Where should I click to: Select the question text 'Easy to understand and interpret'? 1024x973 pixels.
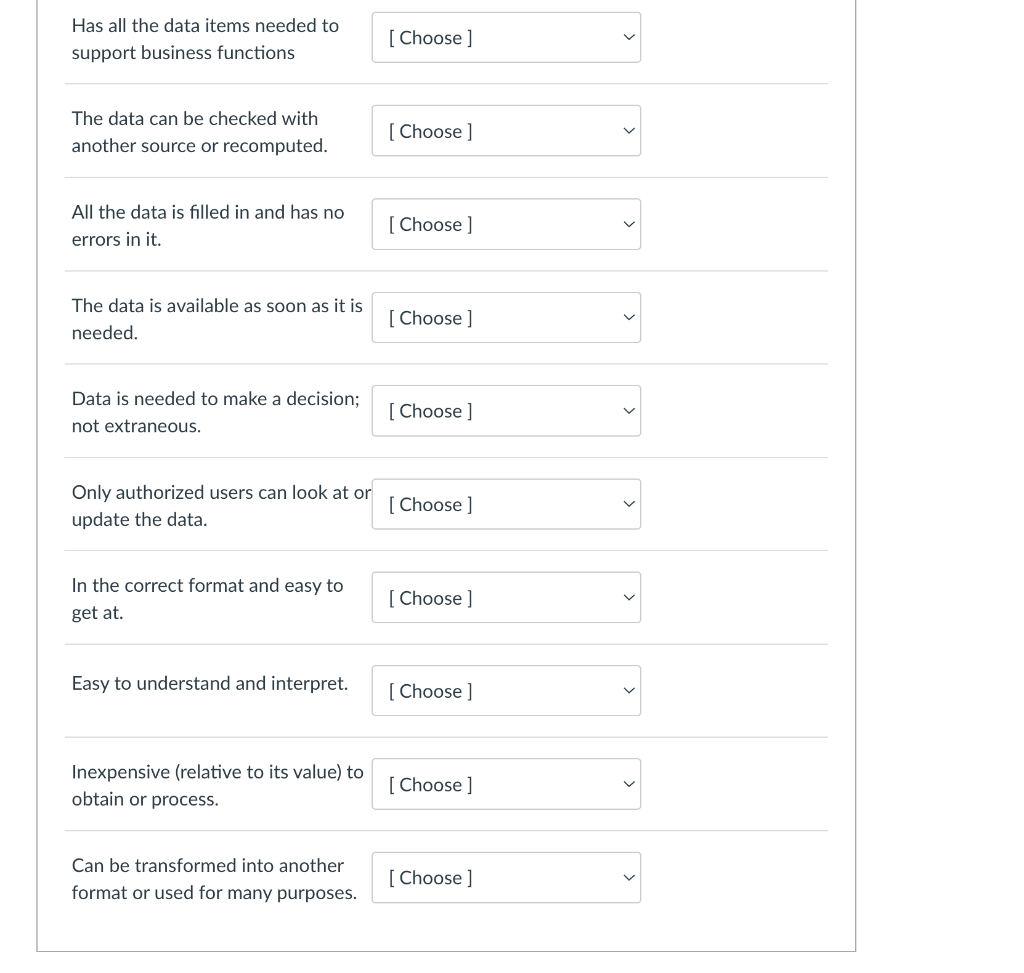[209, 683]
